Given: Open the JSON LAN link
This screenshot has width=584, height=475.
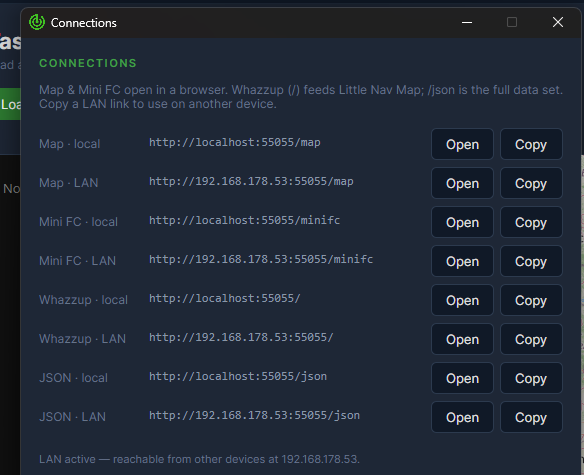Looking at the screenshot, I should click(462, 417).
